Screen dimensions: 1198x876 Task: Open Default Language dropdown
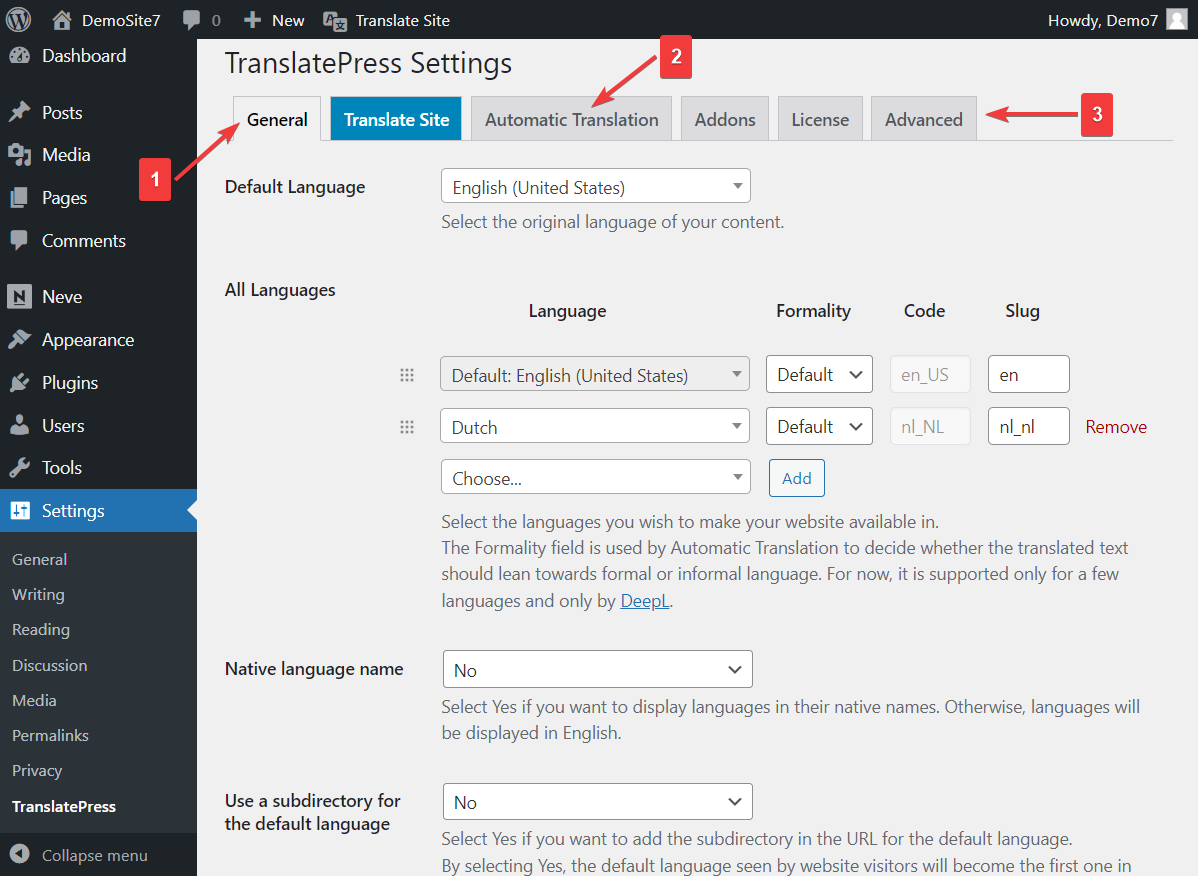596,186
